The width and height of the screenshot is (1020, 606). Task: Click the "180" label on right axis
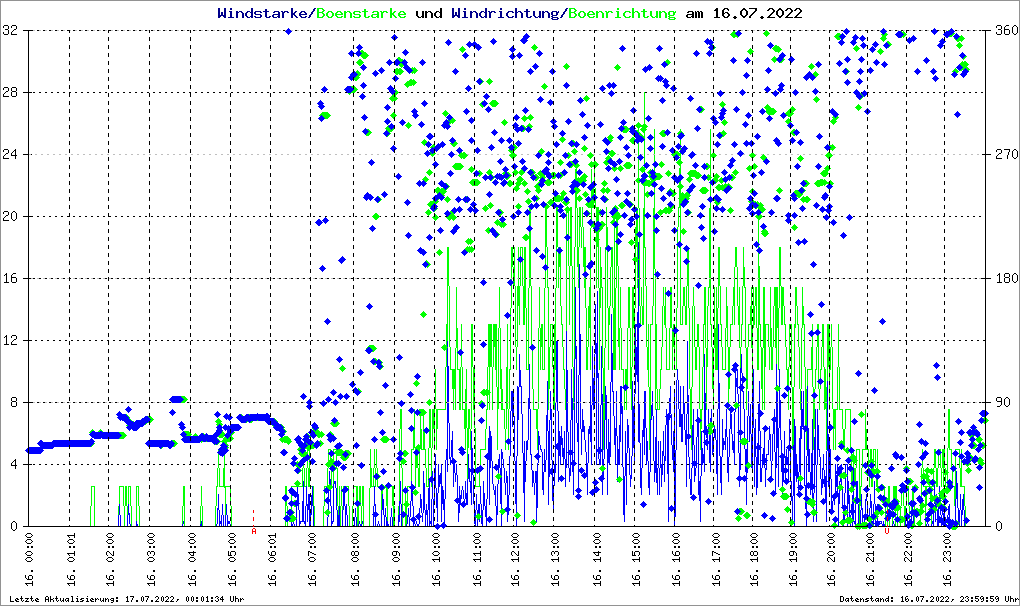click(x=1003, y=279)
